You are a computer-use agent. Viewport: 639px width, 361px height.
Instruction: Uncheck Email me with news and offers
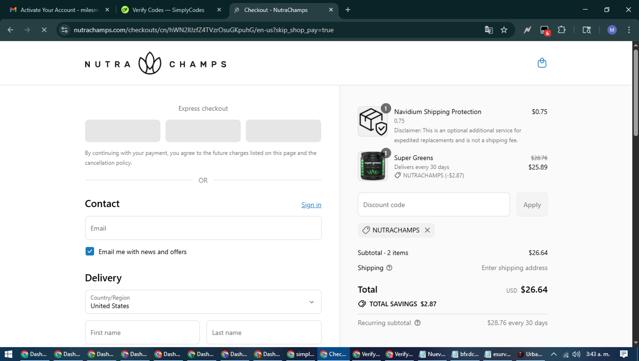pos(90,251)
